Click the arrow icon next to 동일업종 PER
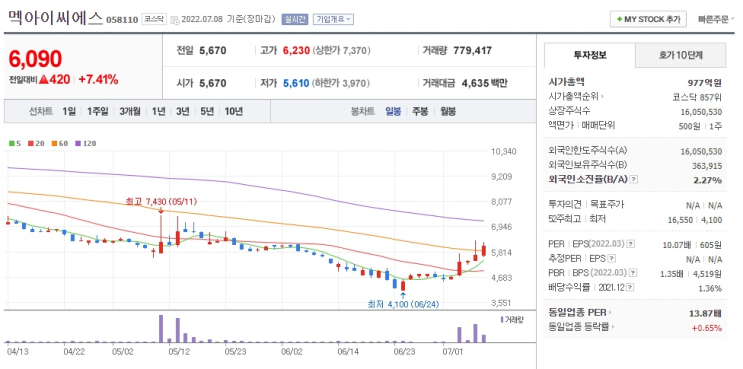Image resolution: width=743 pixels, height=369 pixels. pyautogui.click(x=610, y=313)
